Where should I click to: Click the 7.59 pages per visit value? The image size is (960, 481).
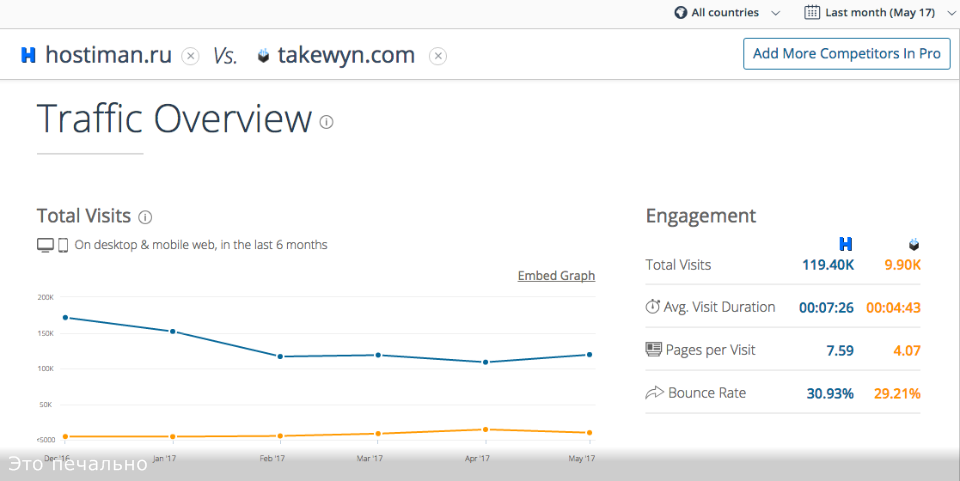(840, 351)
